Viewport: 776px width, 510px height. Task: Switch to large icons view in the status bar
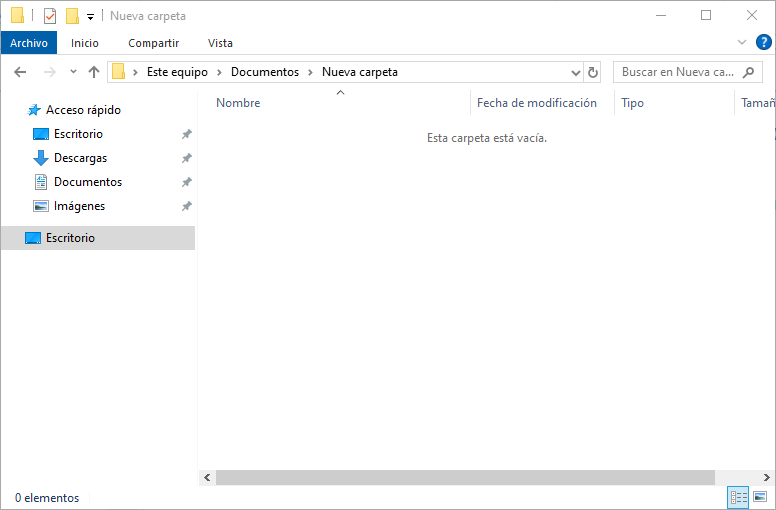tap(760, 497)
